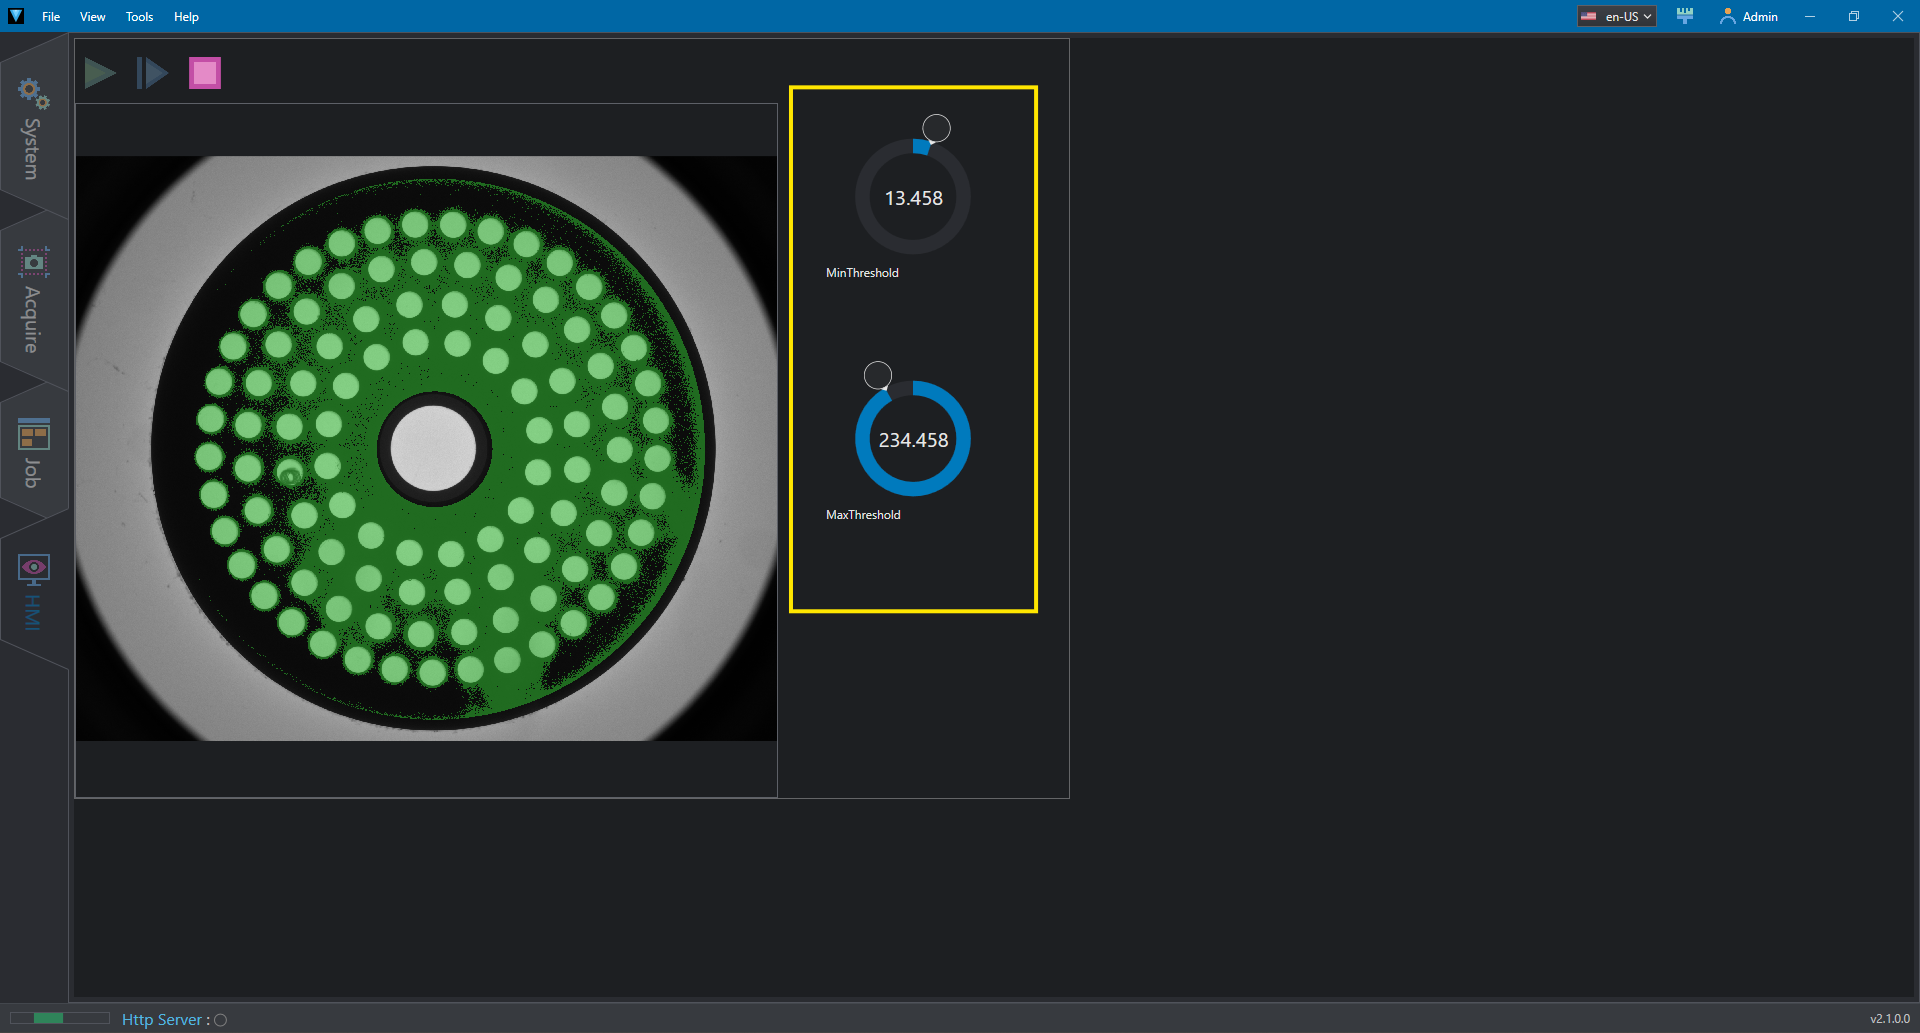Open the System side tab
1920x1033 pixels.
click(33, 128)
